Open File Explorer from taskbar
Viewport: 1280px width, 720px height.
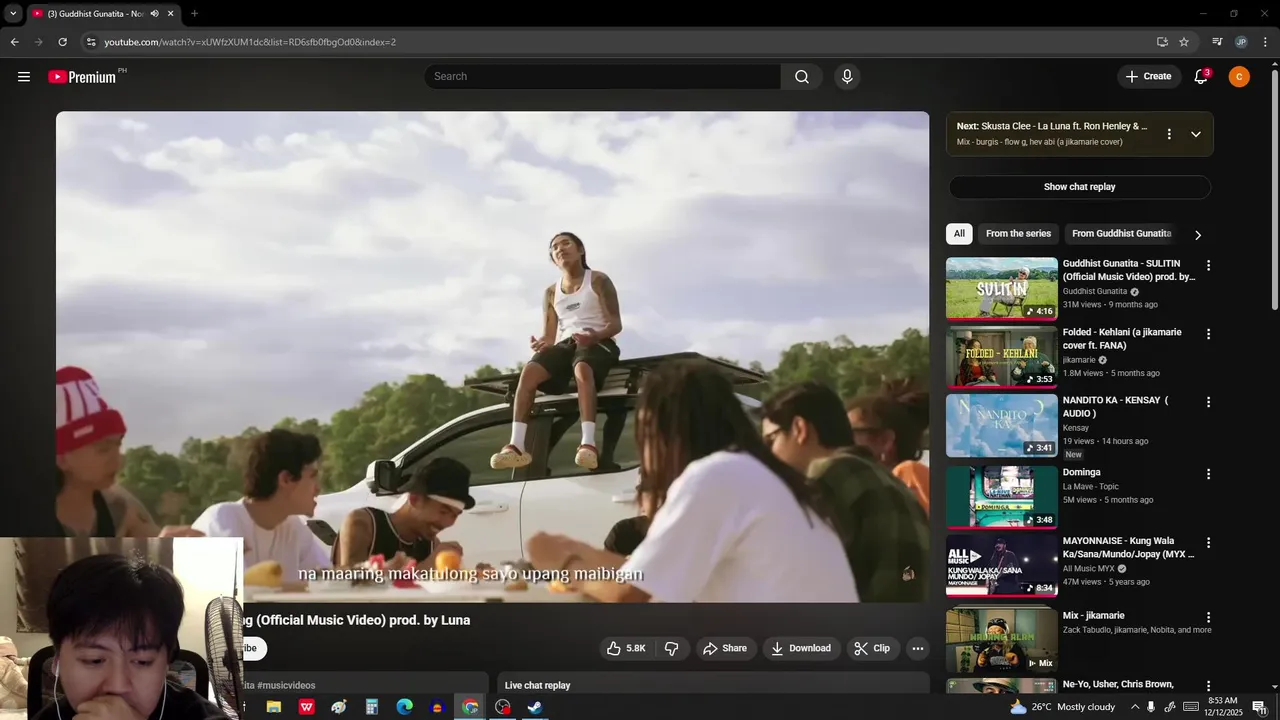(x=274, y=707)
